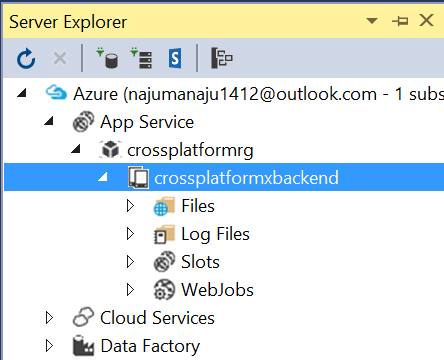The height and width of the screenshot is (360, 444).
Task: Click the WebJobs gear globe icon
Action: (x=164, y=290)
